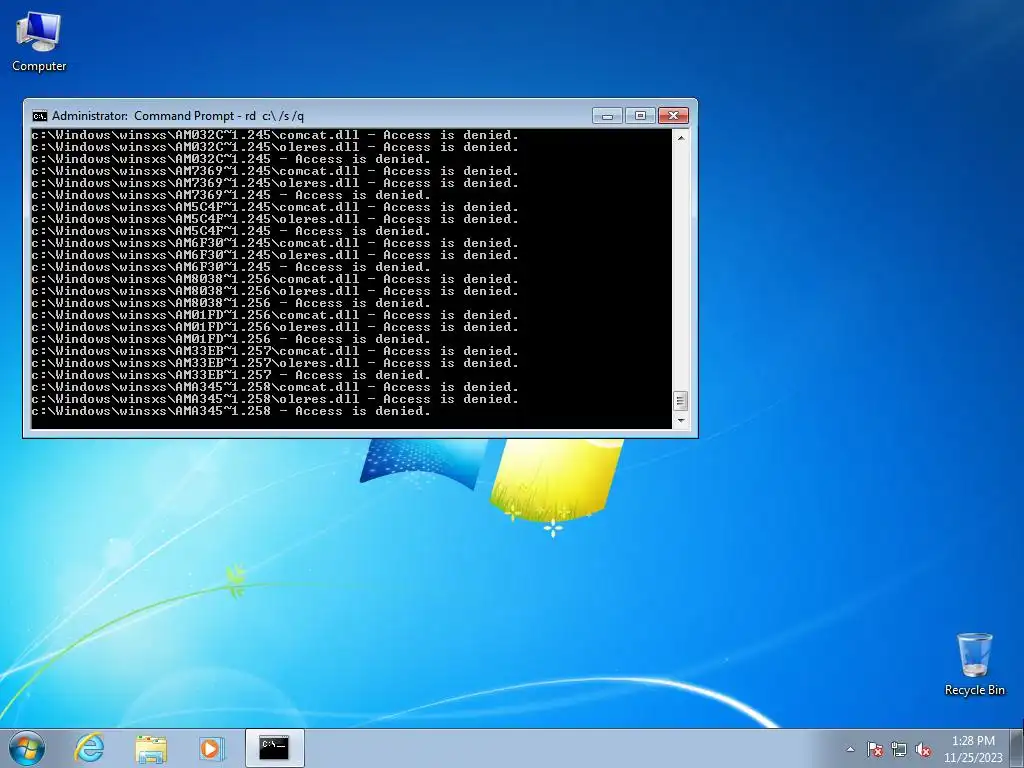Show hidden tray icons arrow
The image size is (1024, 768).
tap(850, 750)
